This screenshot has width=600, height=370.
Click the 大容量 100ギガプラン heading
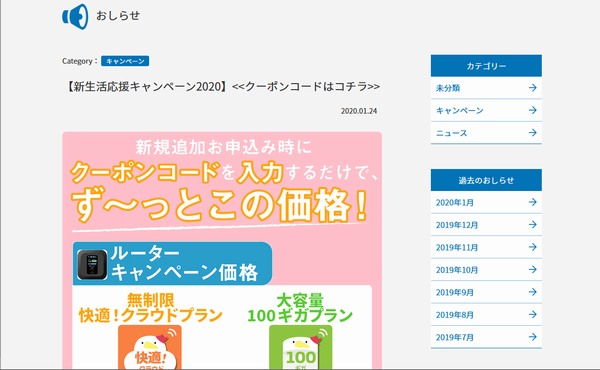click(300, 308)
